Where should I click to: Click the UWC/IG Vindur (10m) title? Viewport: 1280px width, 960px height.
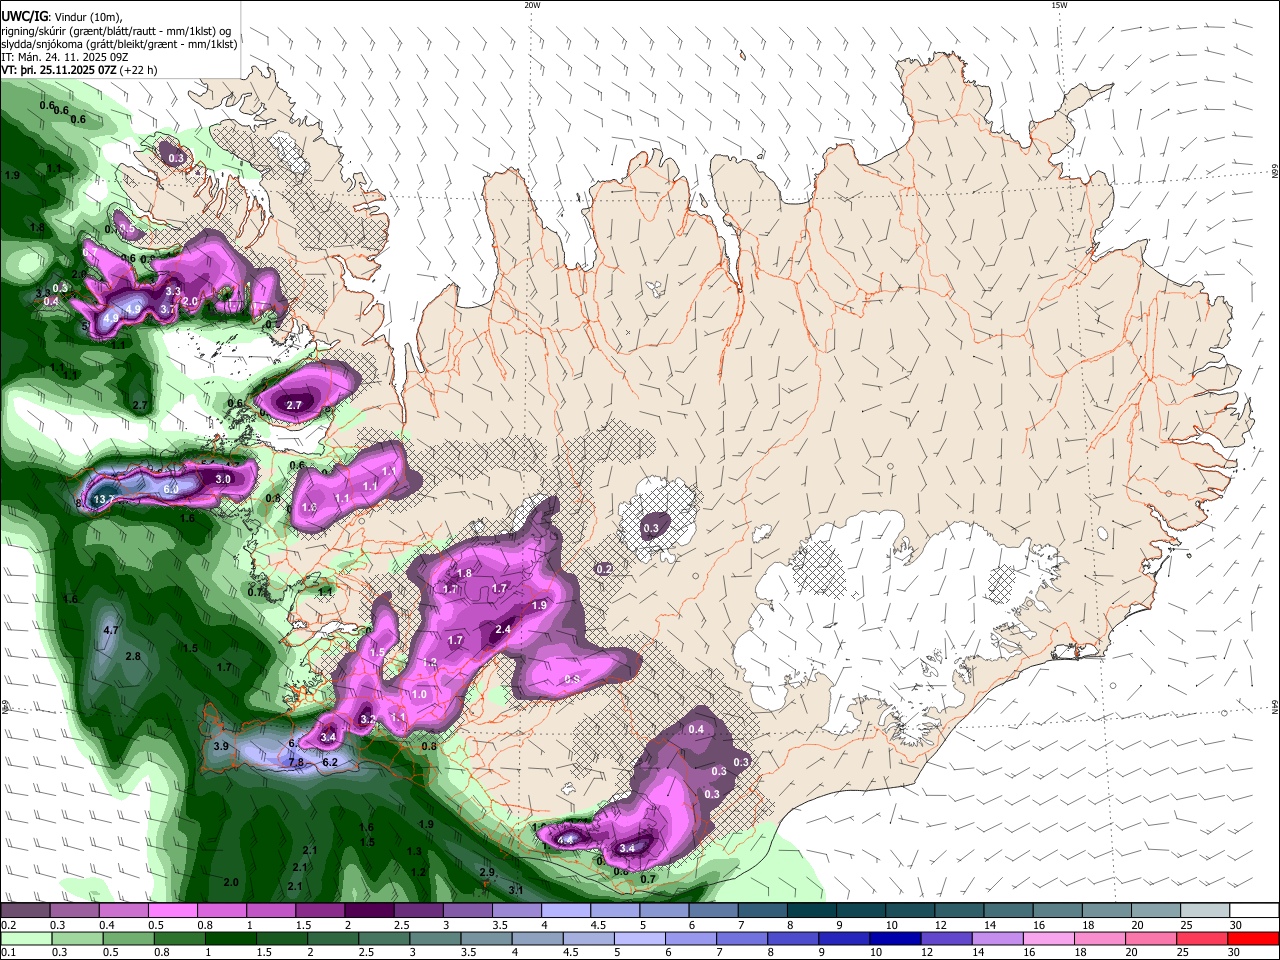pyautogui.click(x=62, y=16)
